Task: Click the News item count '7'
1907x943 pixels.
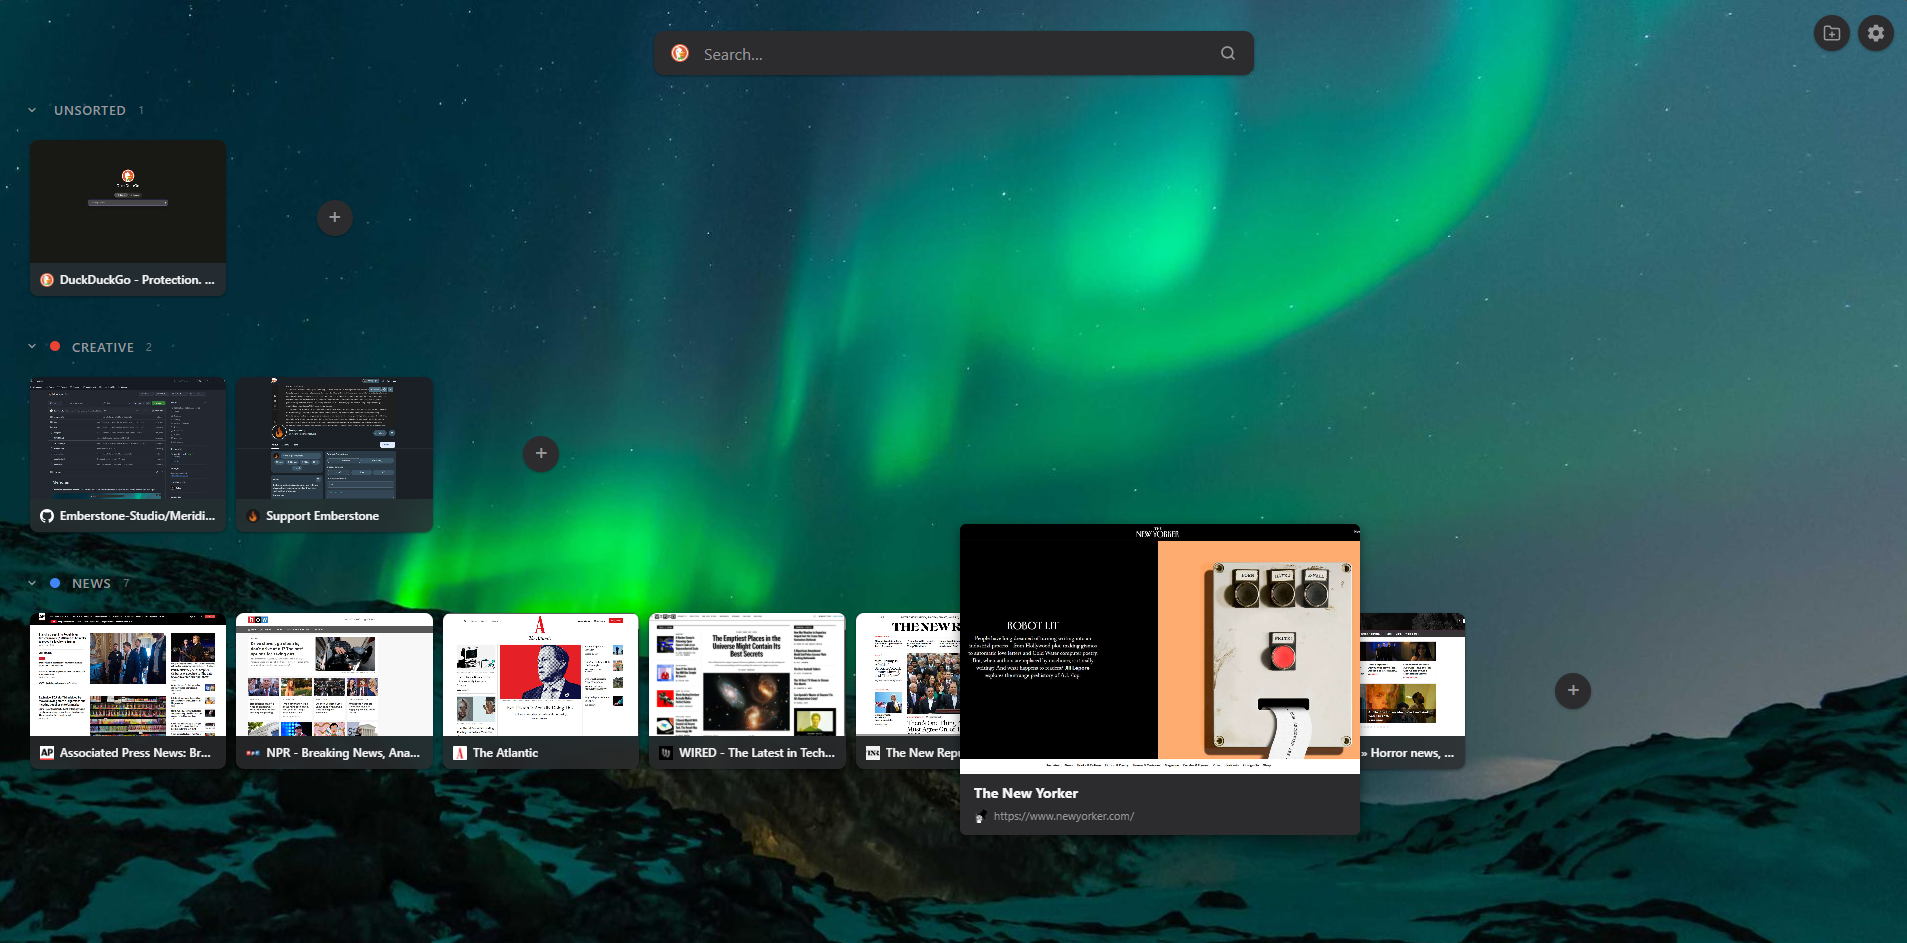Action: pyautogui.click(x=126, y=583)
